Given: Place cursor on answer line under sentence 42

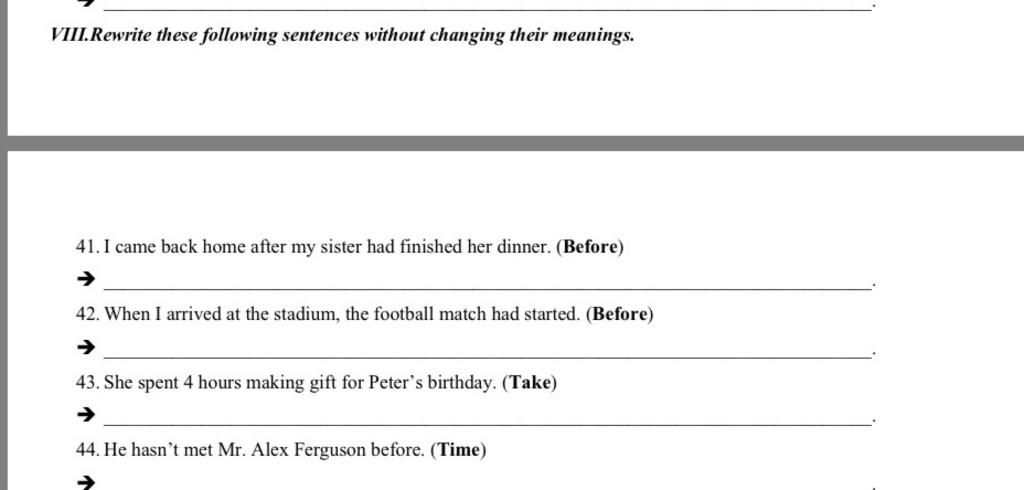Looking at the screenshot, I should [487, 356].
